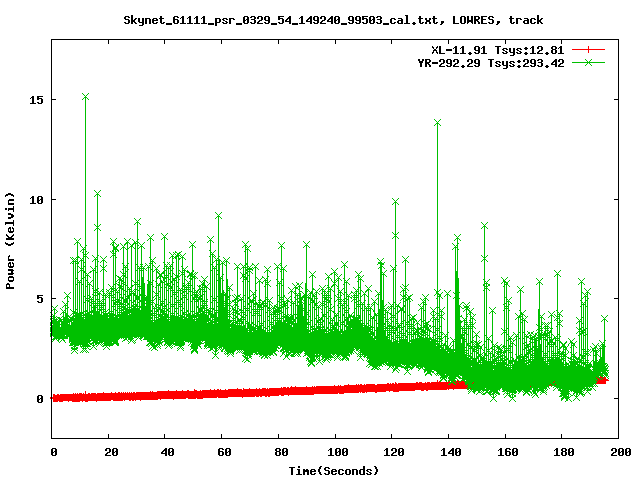Click the 100 tick label on x-axis
The width and height of the screenshot is (640, 480).
pyautogui.click(x=336, y=452)
